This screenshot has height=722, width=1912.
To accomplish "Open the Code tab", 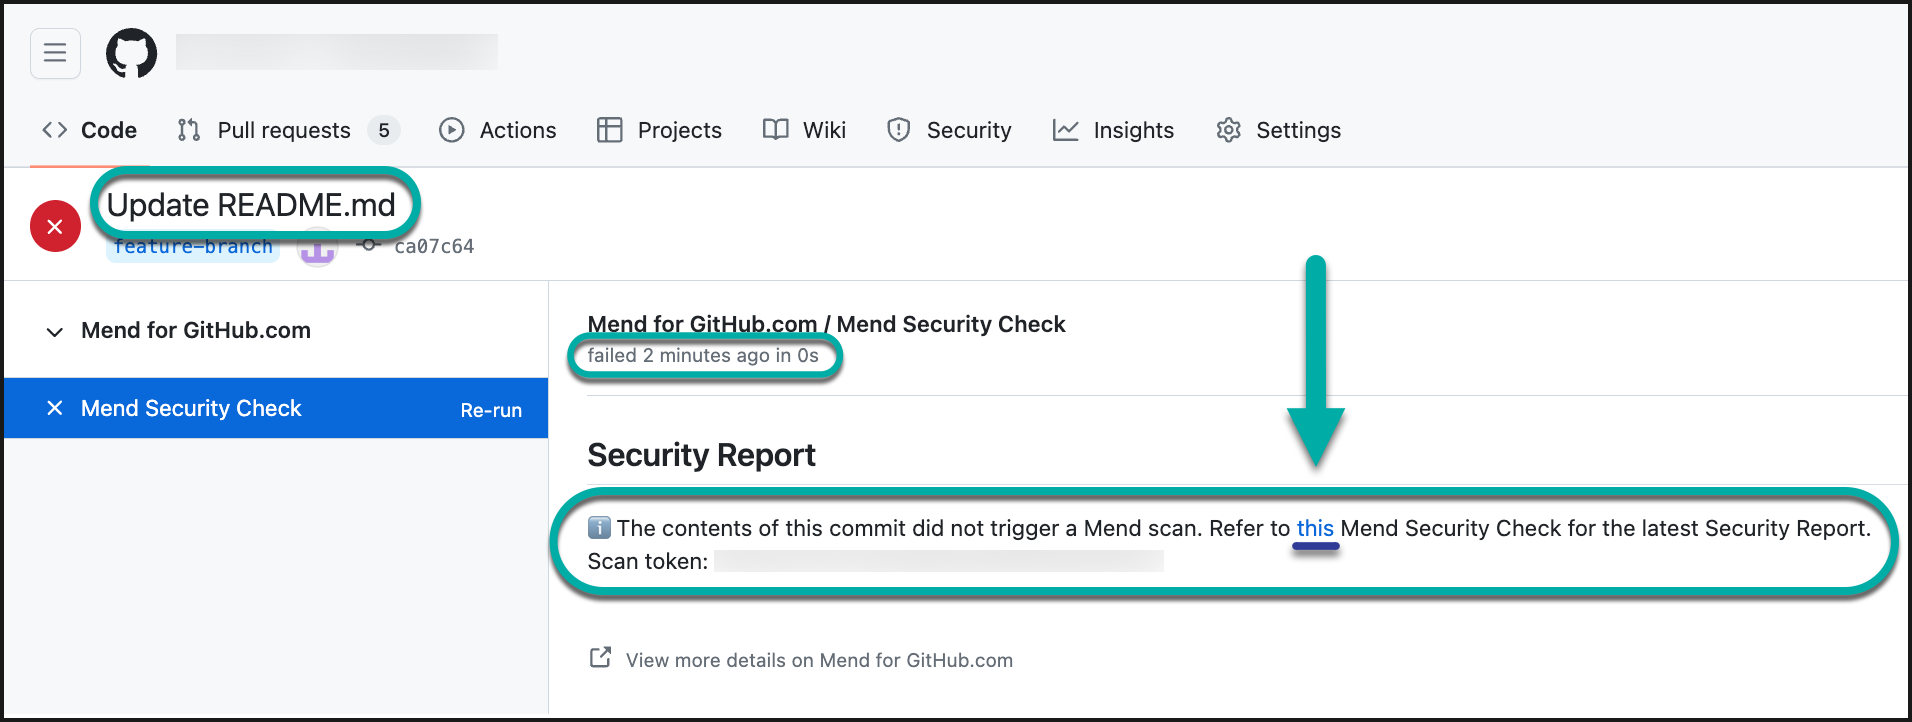I will [x=90, y=130].
